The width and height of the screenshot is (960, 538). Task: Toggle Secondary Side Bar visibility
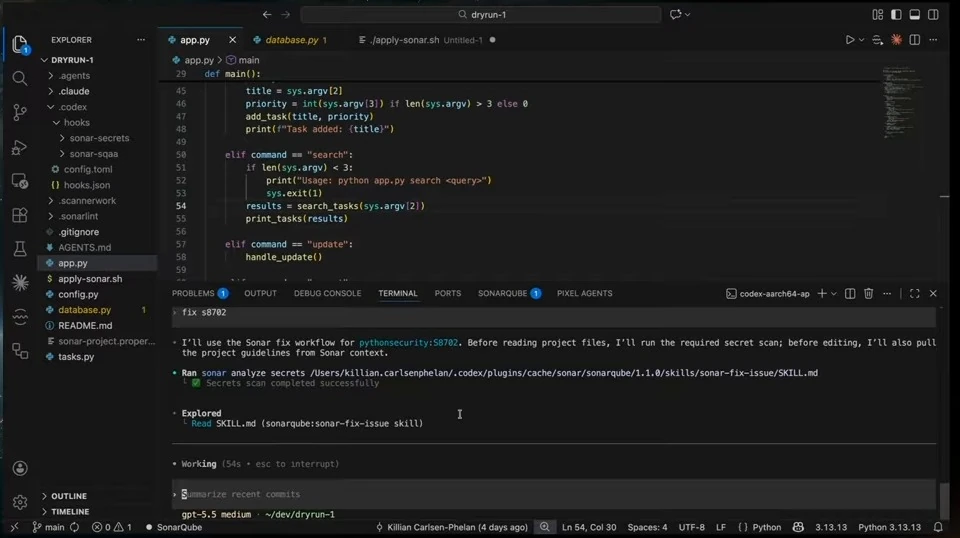(x=933, y=14)
